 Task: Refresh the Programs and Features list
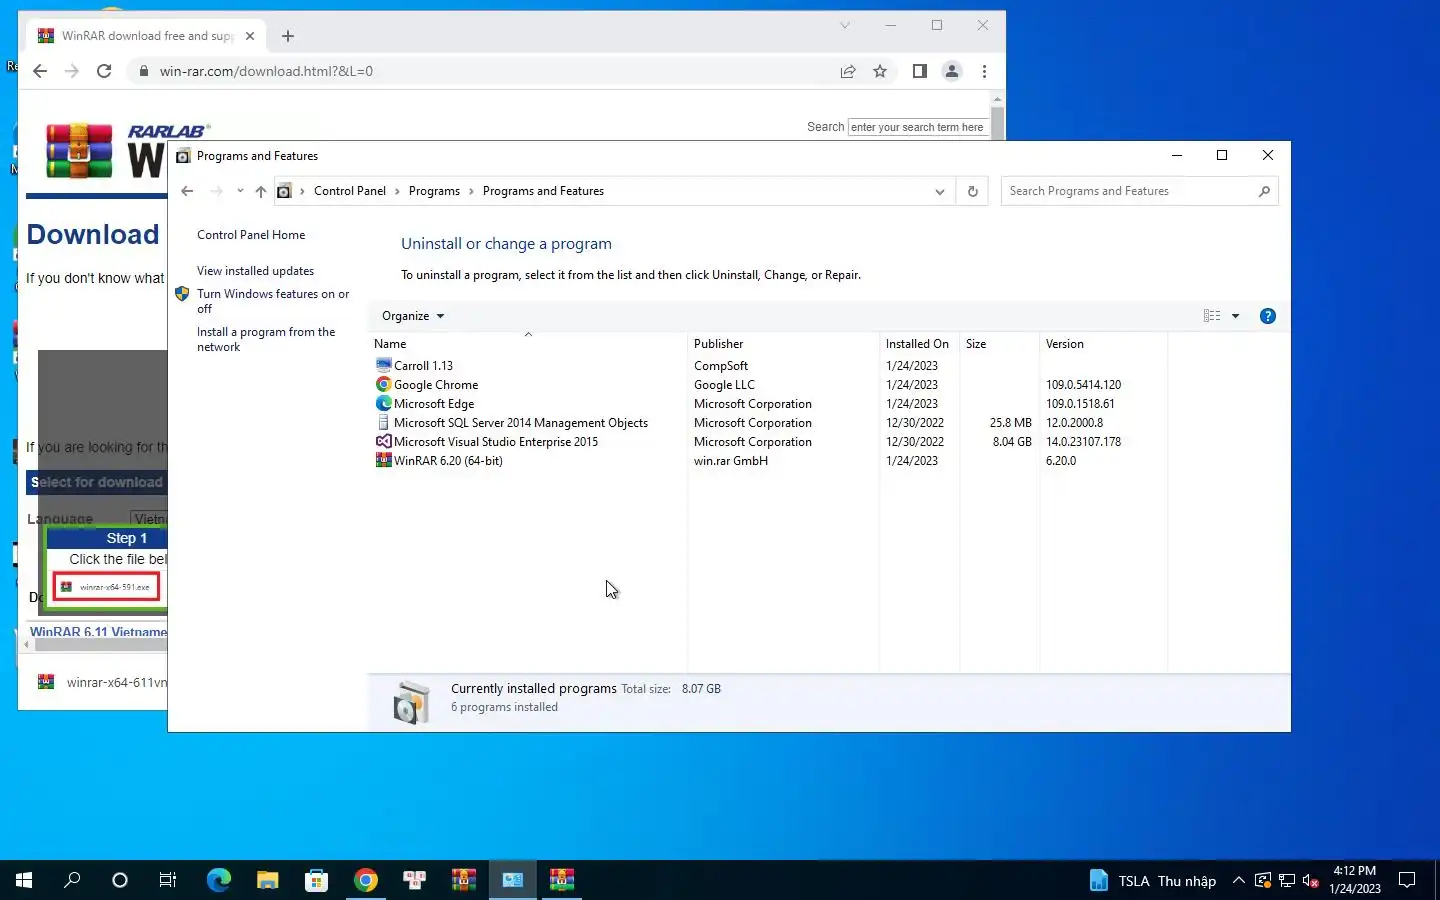[x=972, y=191]
